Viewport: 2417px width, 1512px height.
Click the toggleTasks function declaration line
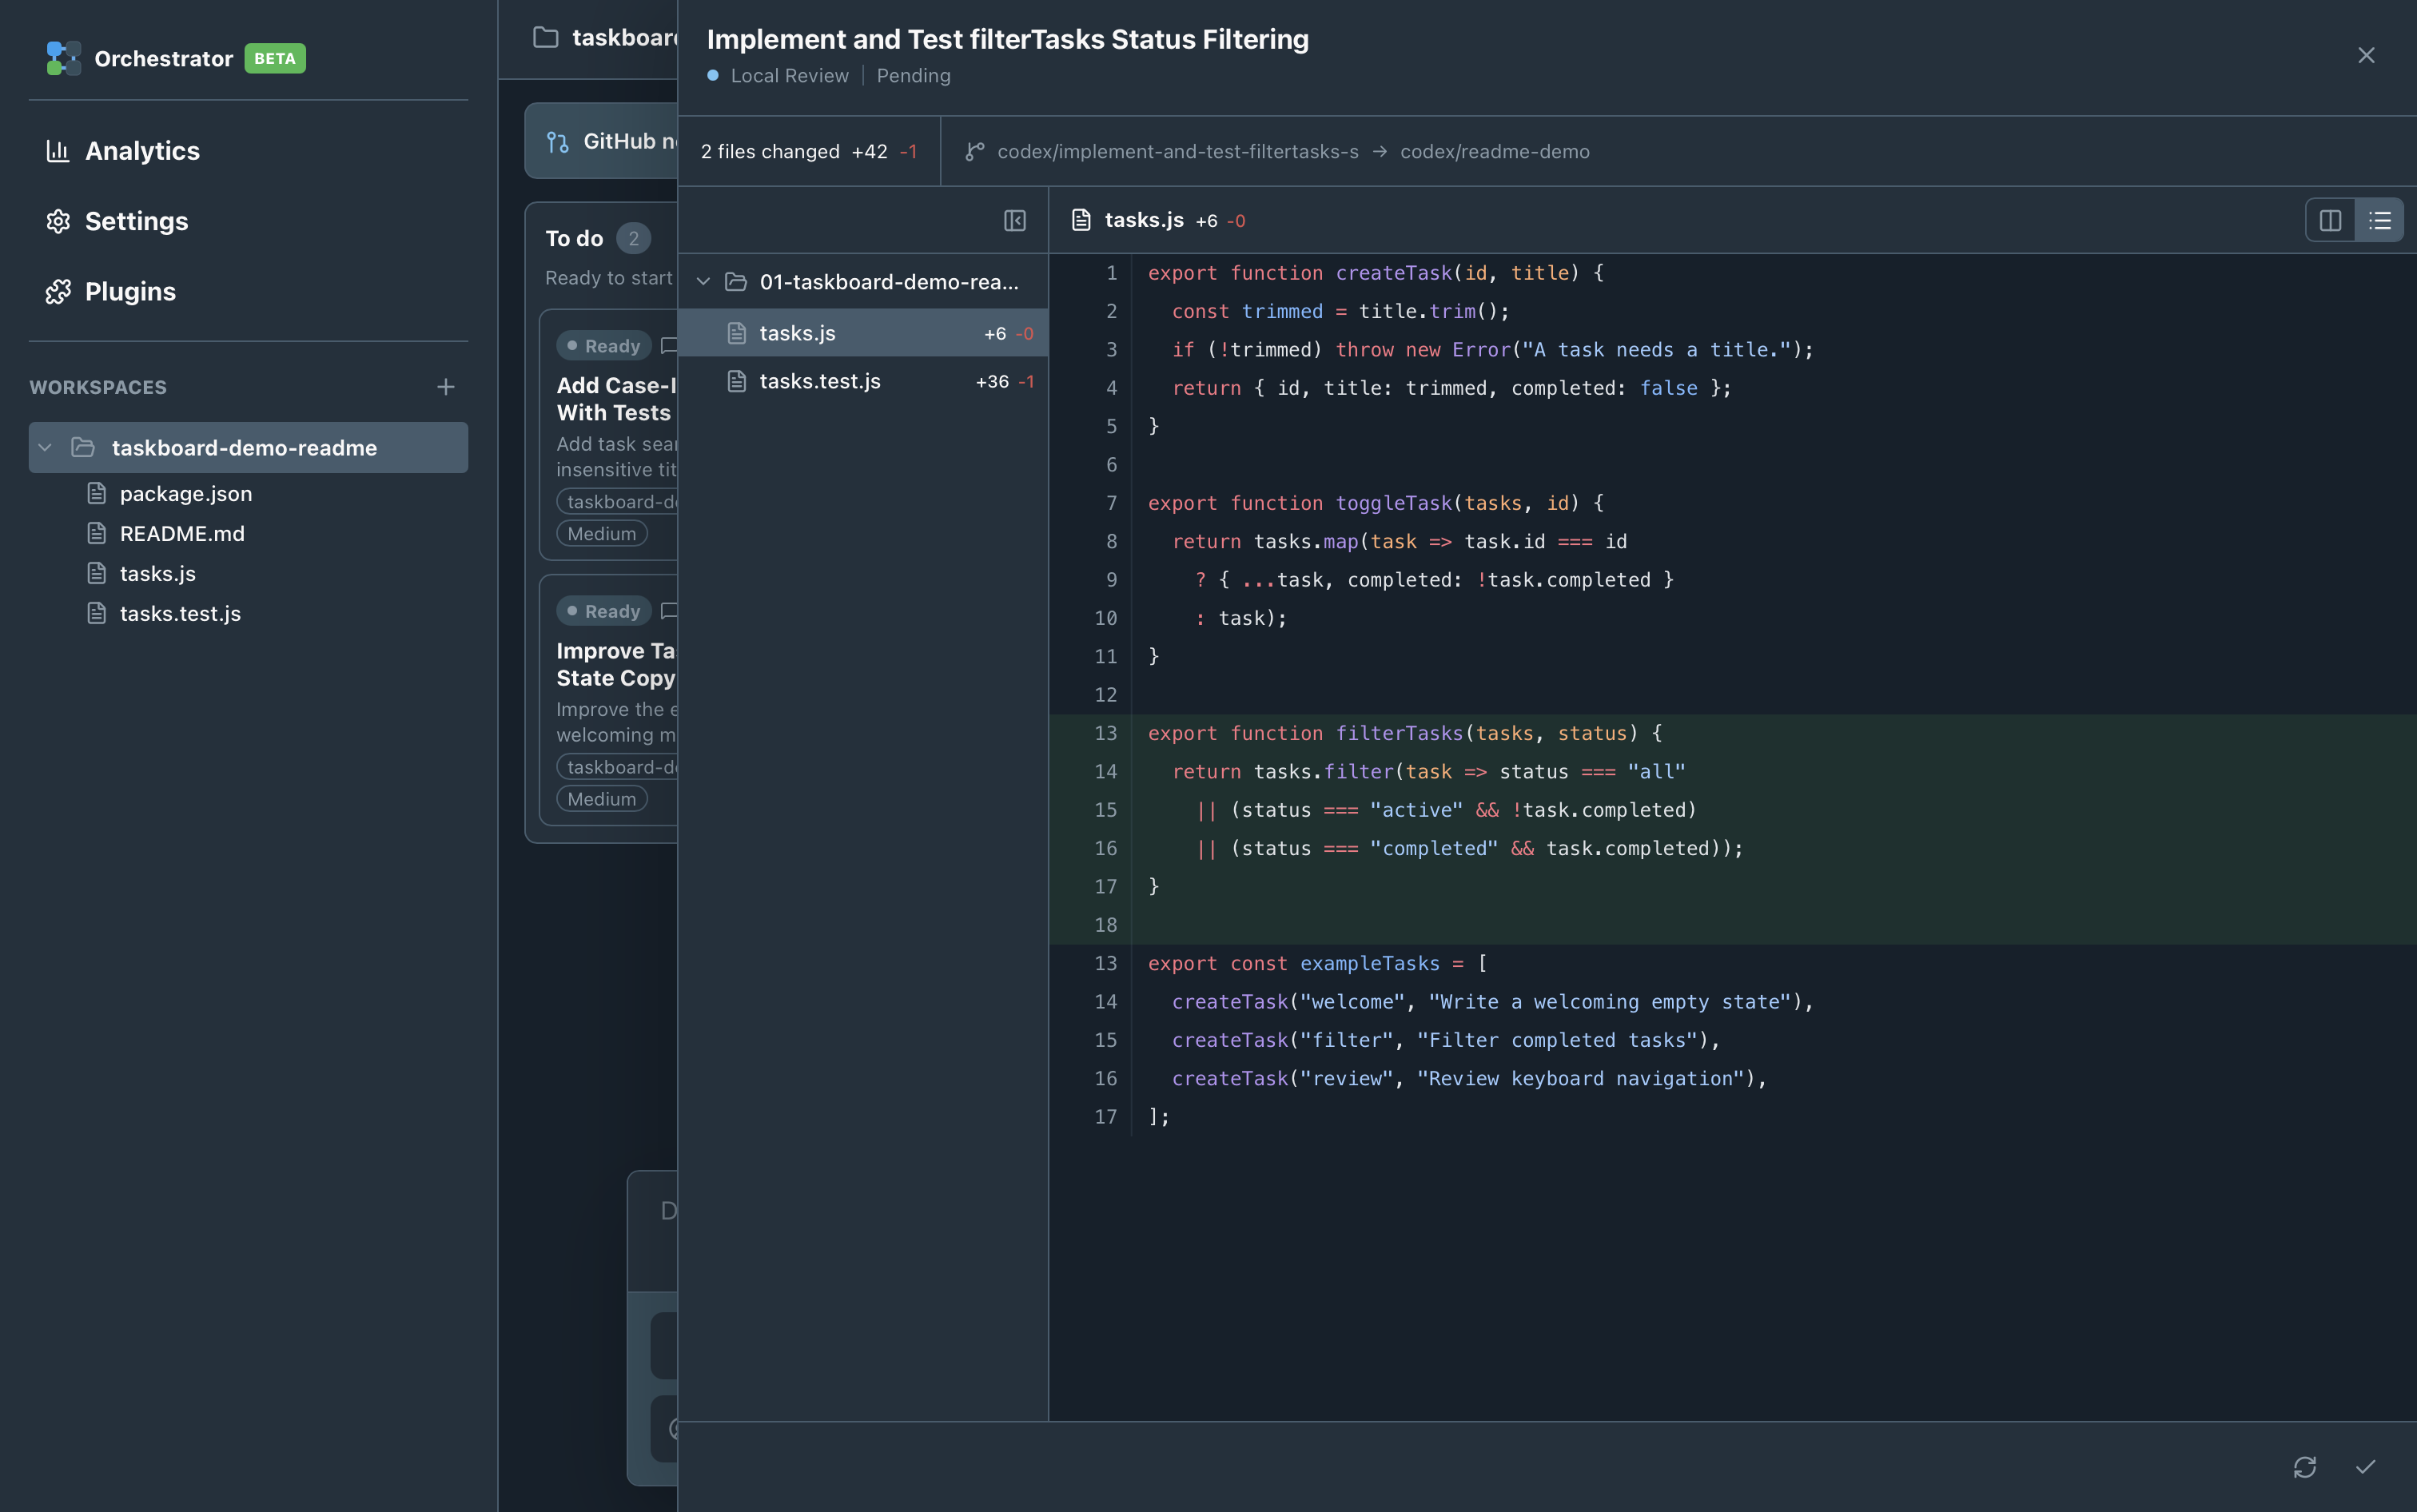click(1375, 503)
